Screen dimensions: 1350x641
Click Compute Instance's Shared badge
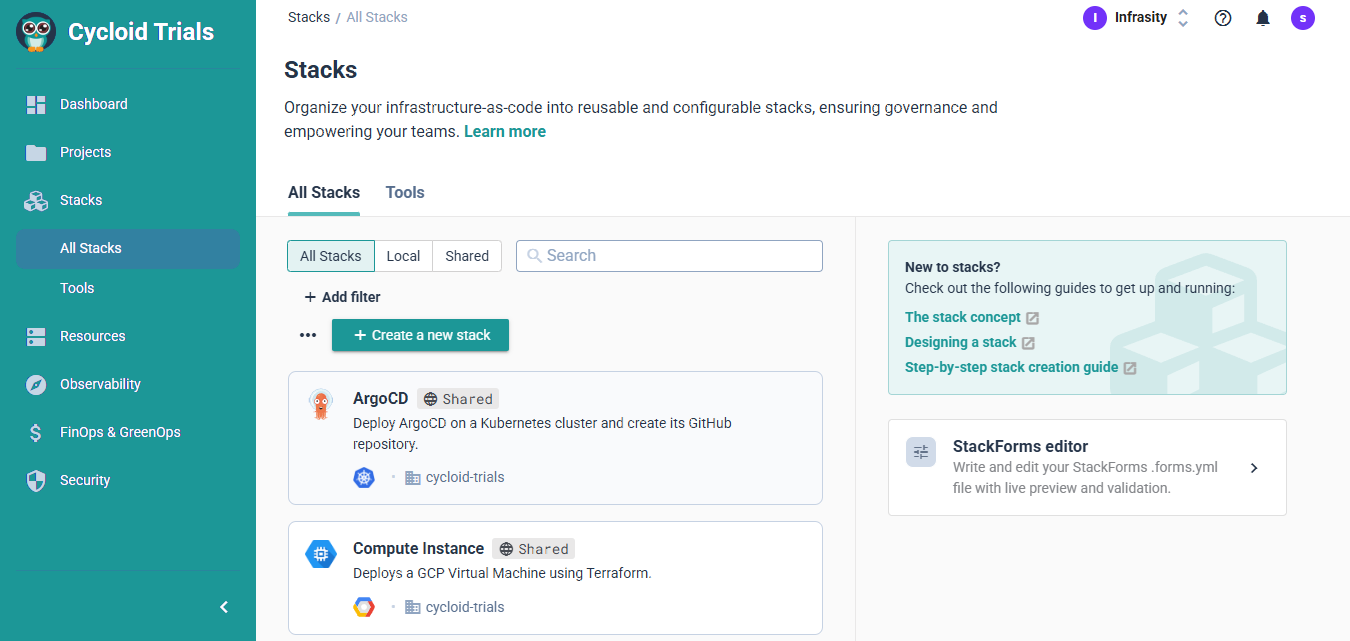tap(534, 548)
